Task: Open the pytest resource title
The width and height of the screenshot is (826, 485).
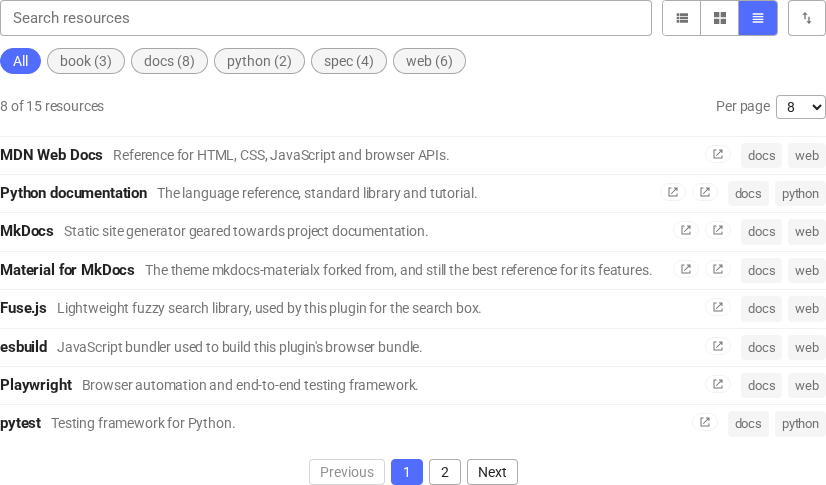Action: click(x=21, y=422)
